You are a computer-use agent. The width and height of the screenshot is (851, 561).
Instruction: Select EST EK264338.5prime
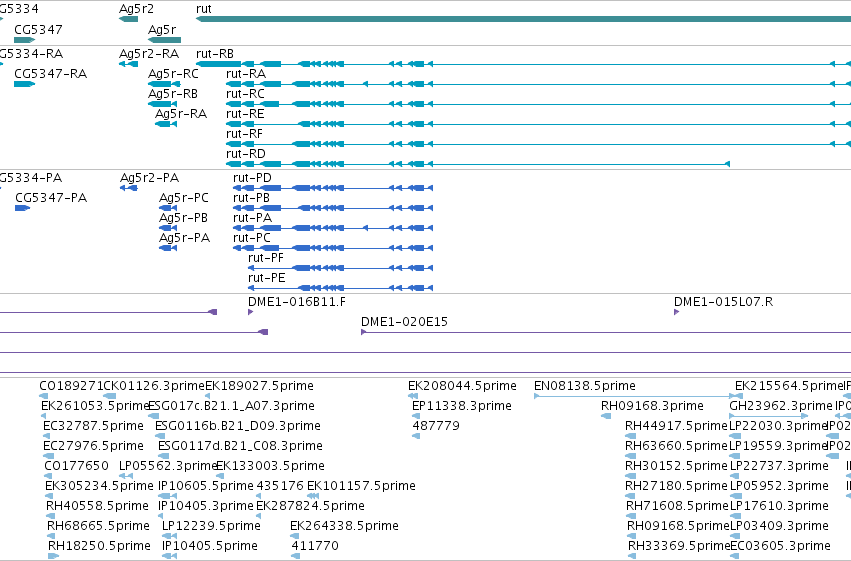(344, 527)
